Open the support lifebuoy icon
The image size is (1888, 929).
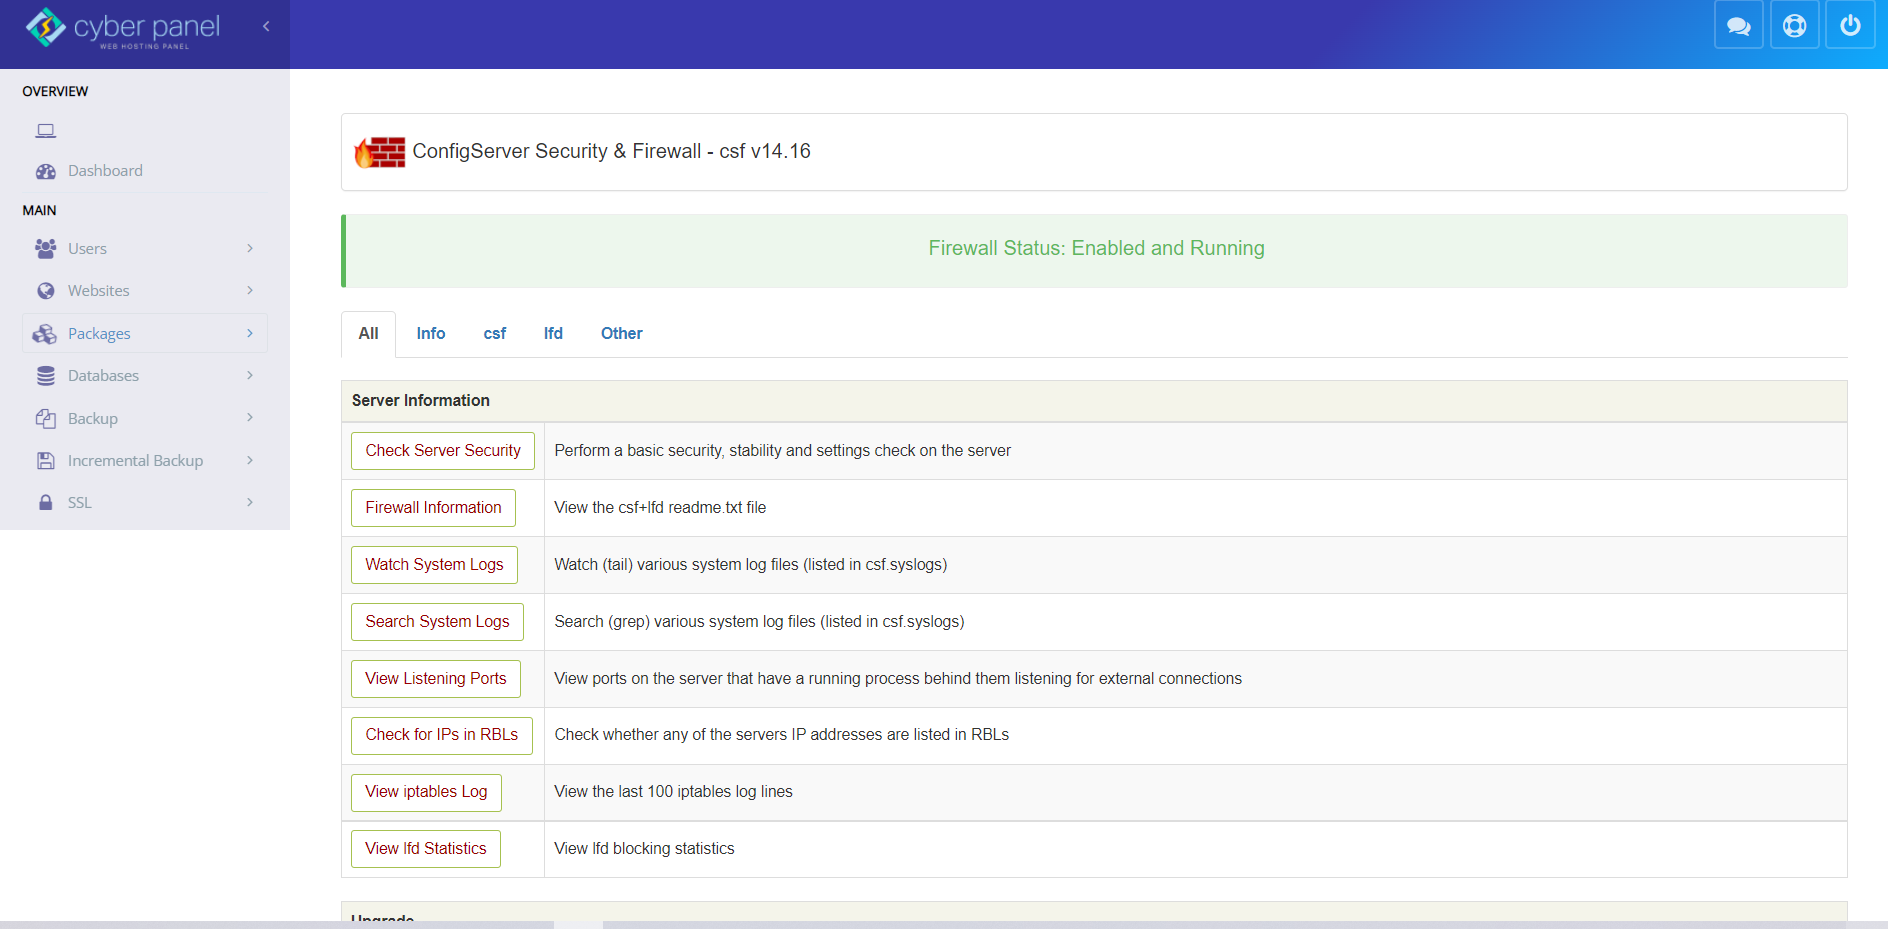[x=1795, y=25]
